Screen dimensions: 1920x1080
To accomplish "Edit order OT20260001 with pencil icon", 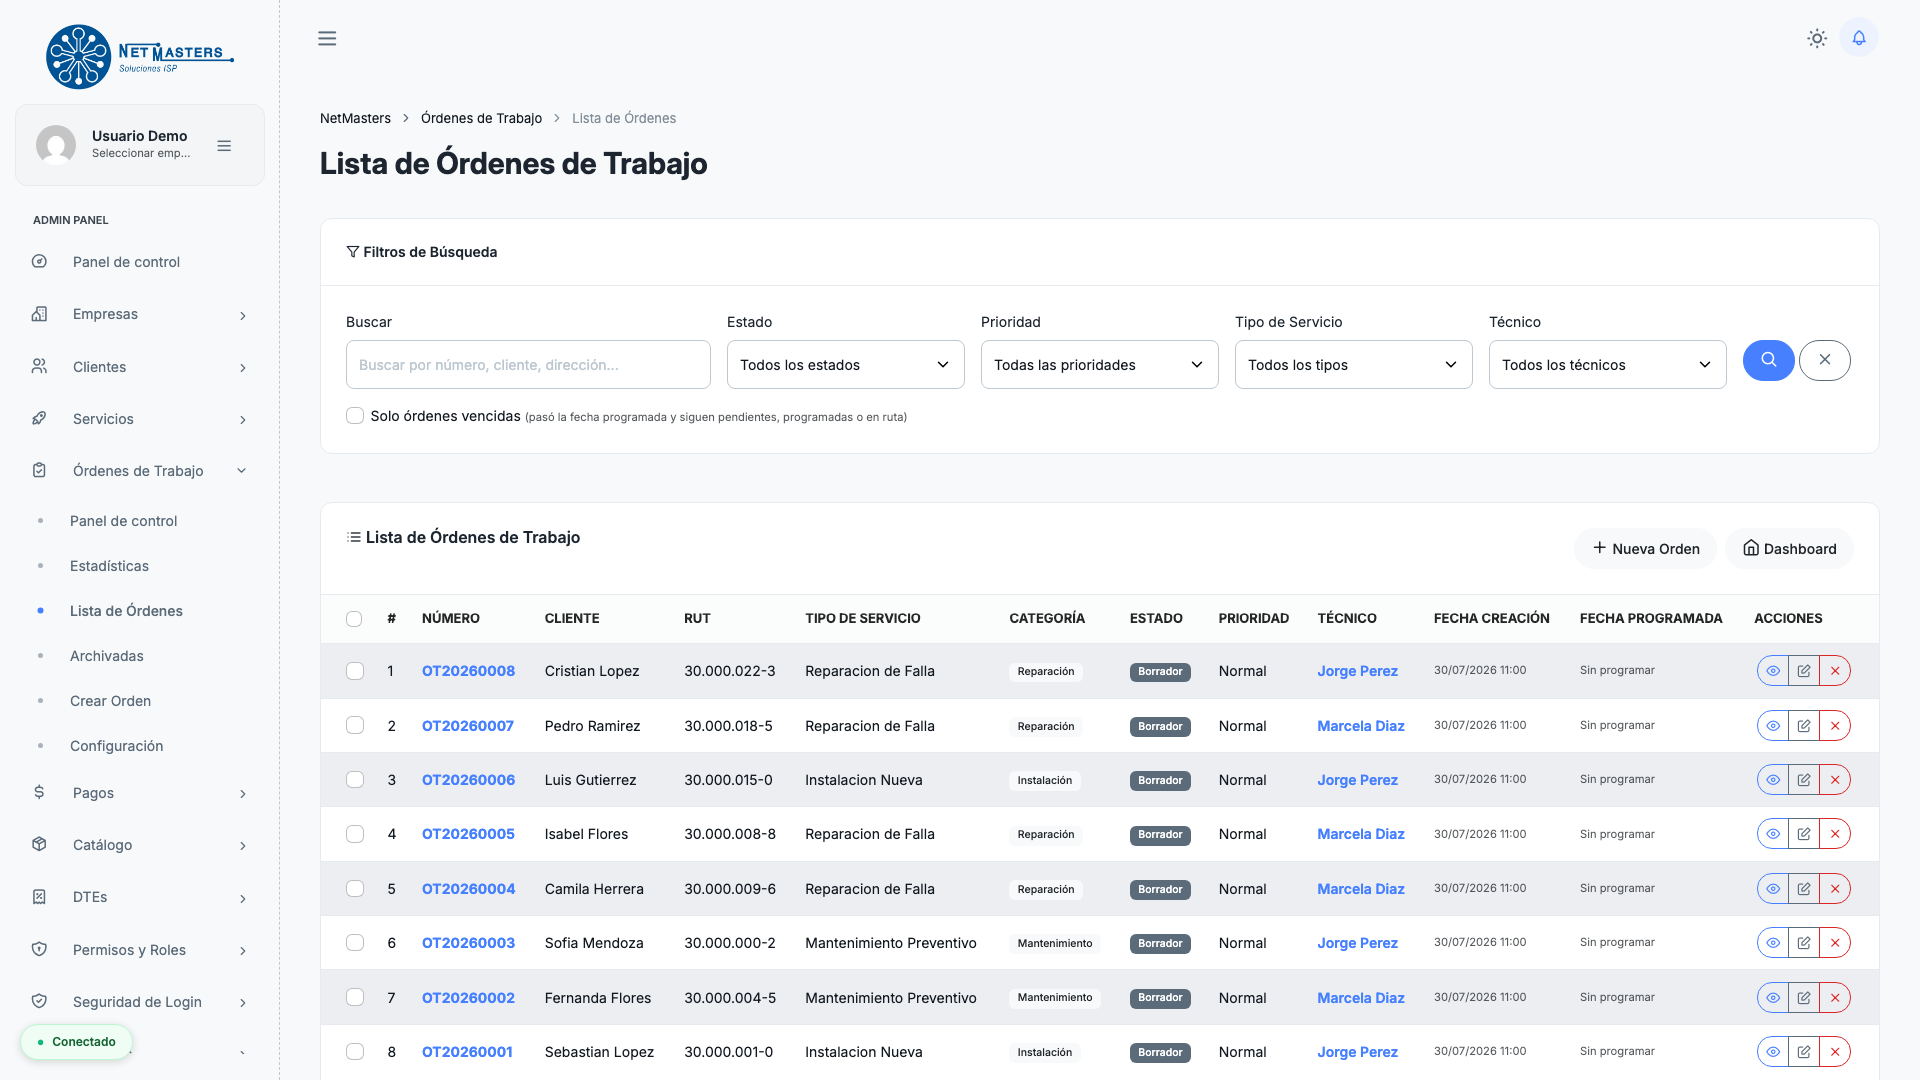I will (x=1804, y=1052).
